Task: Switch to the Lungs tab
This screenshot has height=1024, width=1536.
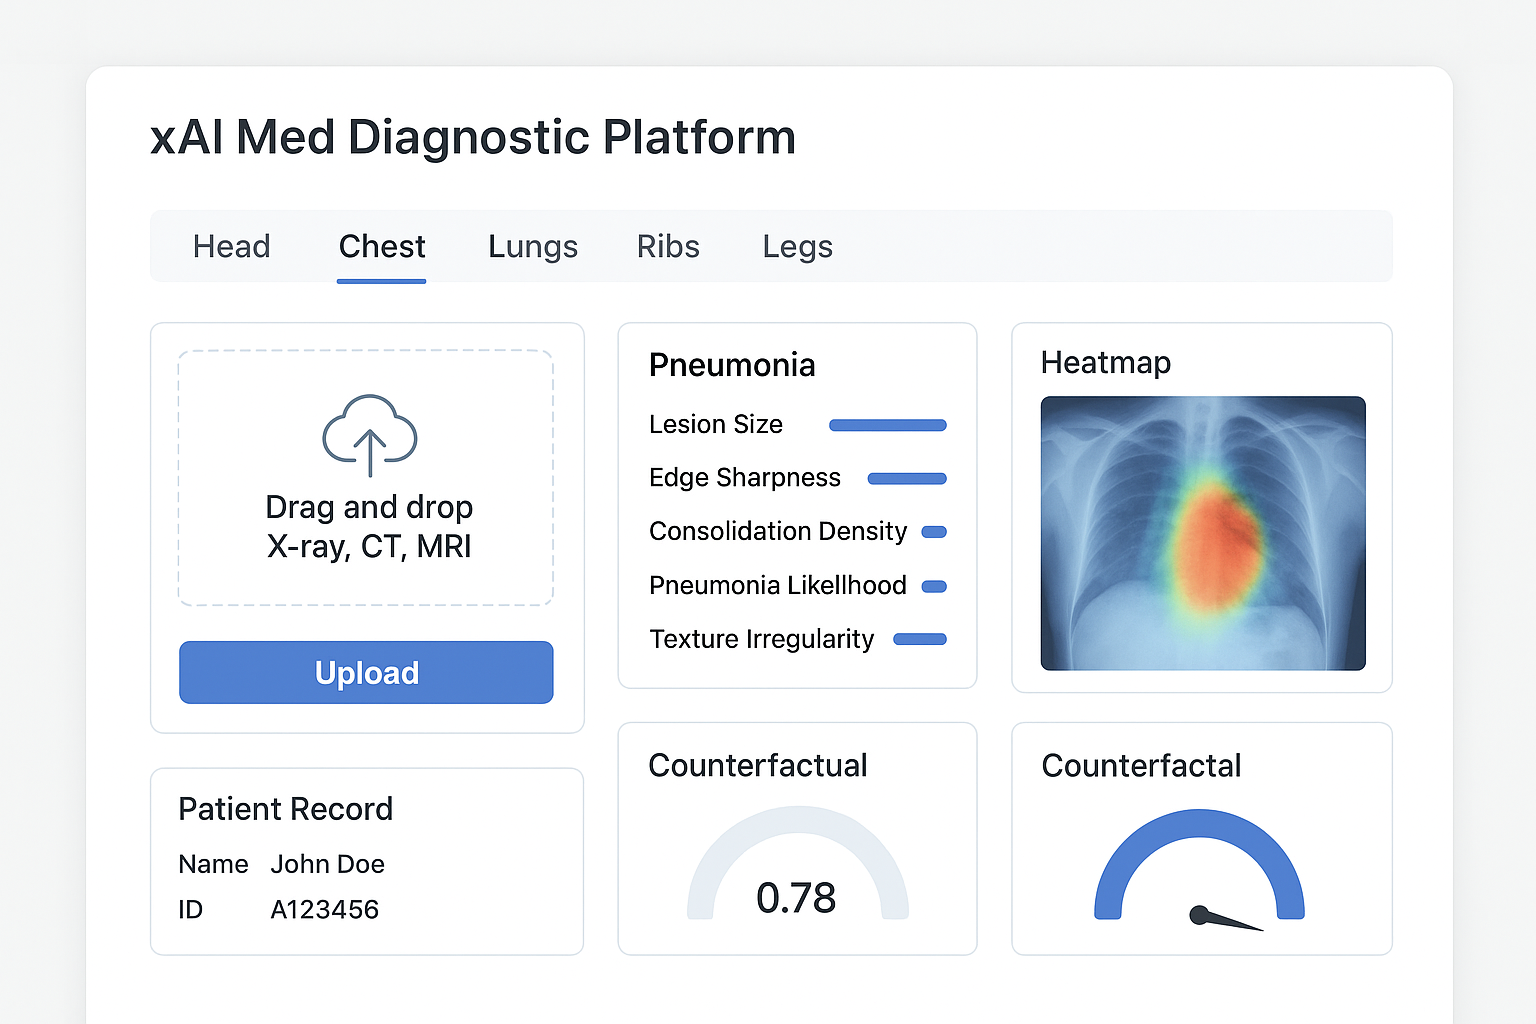Action: [x=533, y=246]
